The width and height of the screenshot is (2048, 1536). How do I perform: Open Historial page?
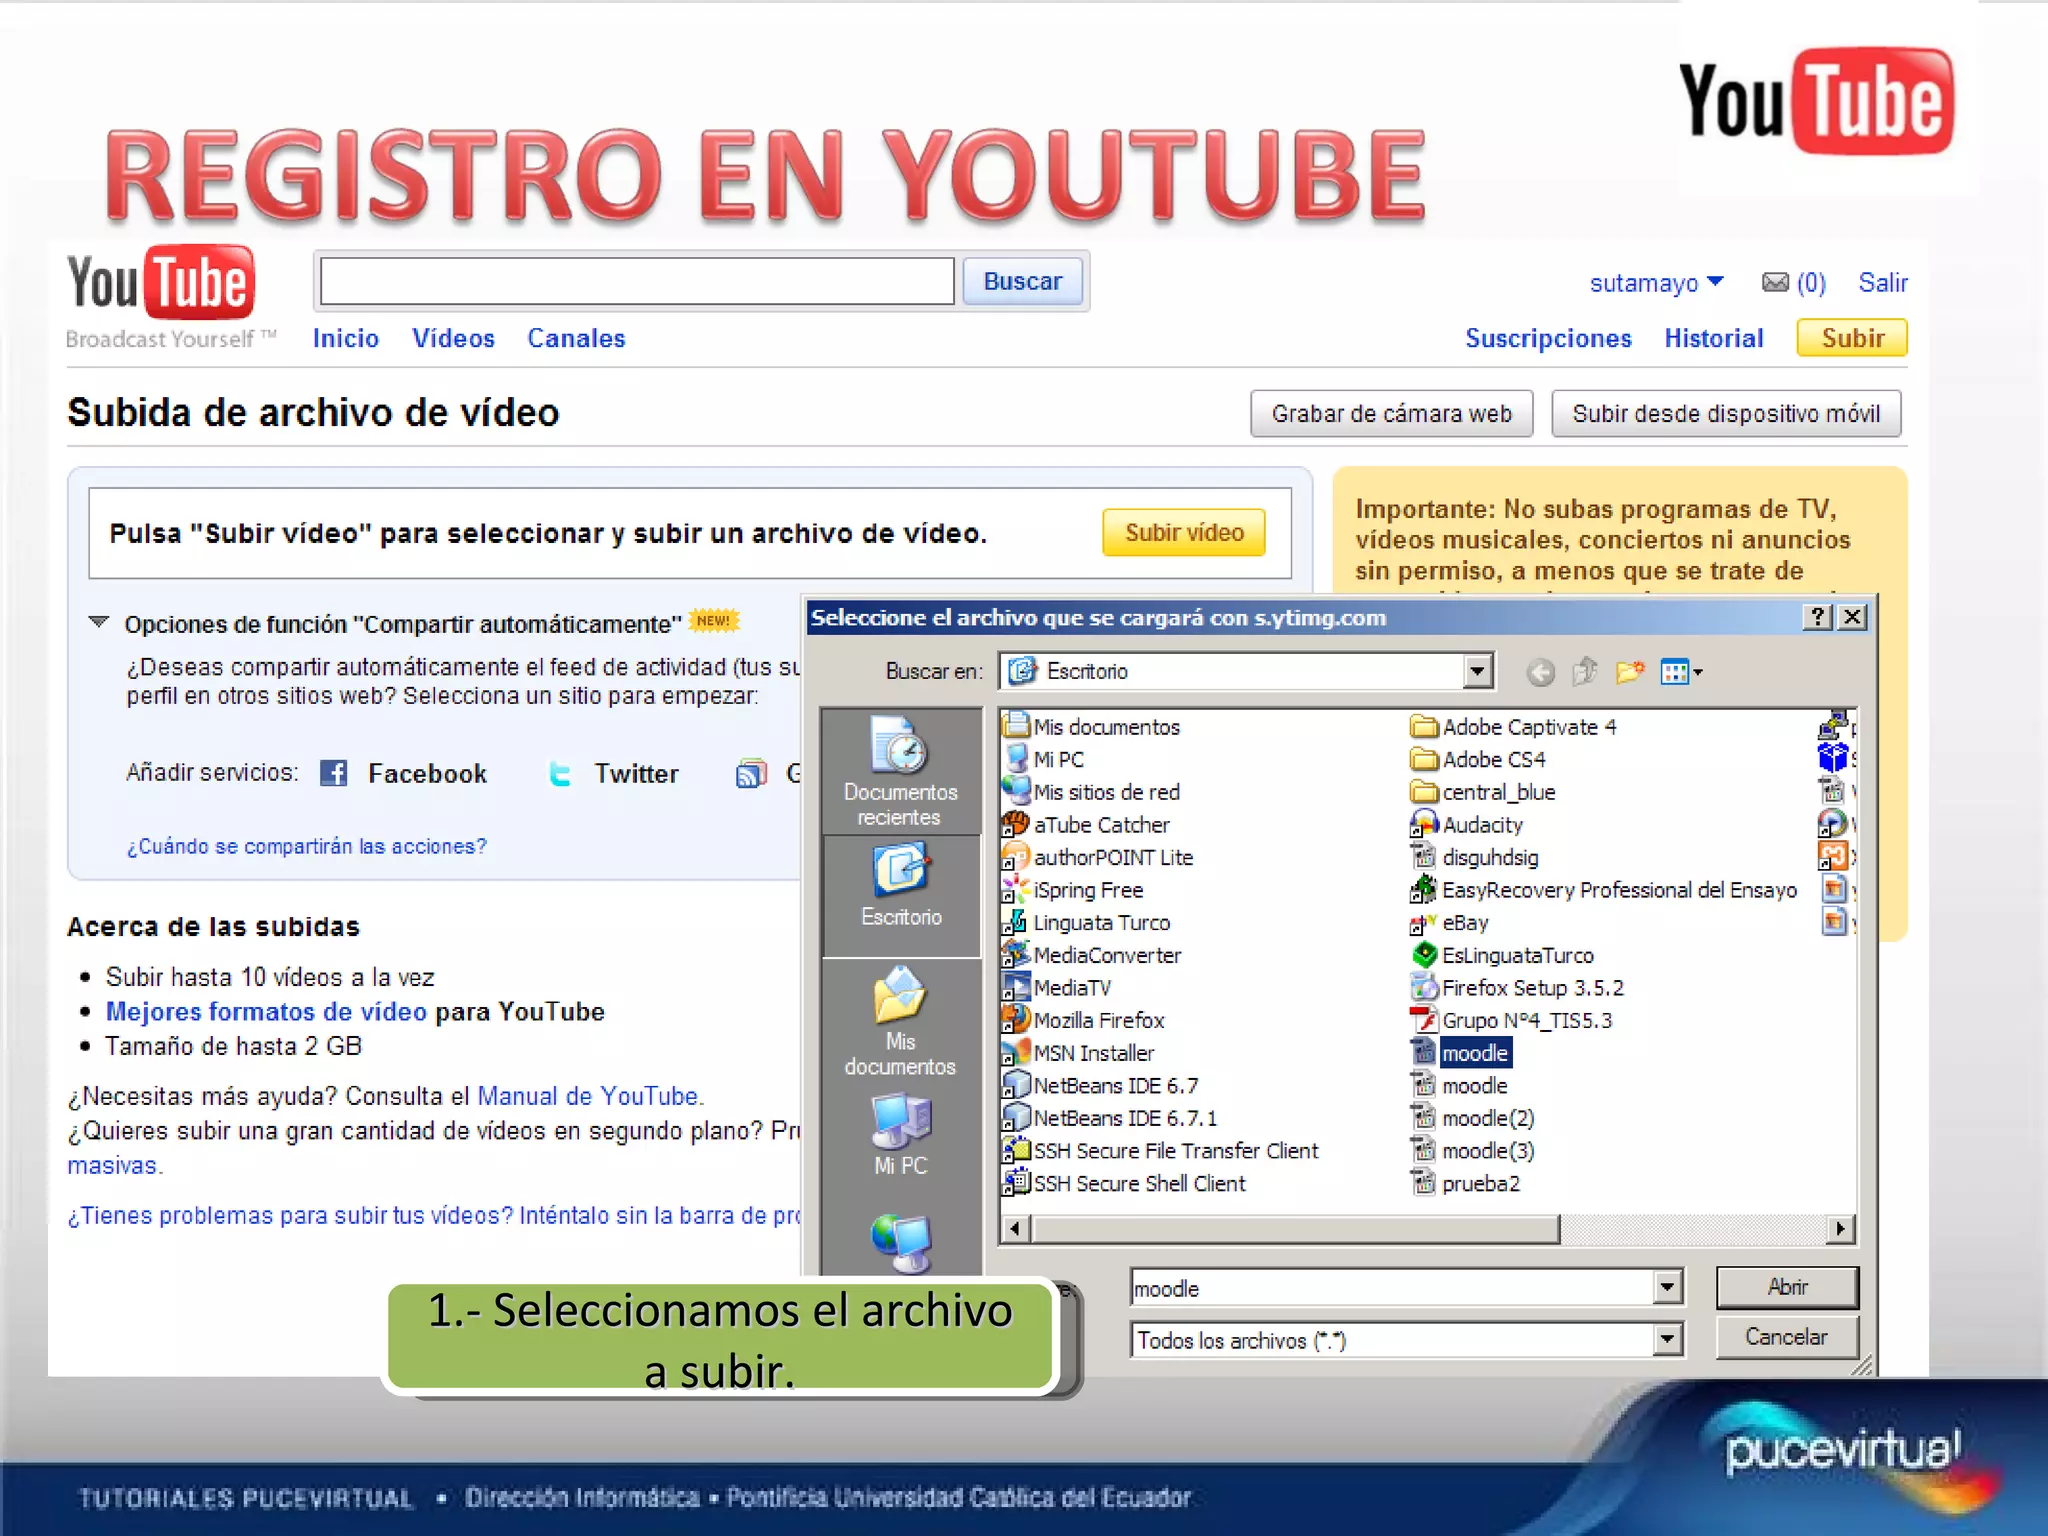tap(1714, 339)
